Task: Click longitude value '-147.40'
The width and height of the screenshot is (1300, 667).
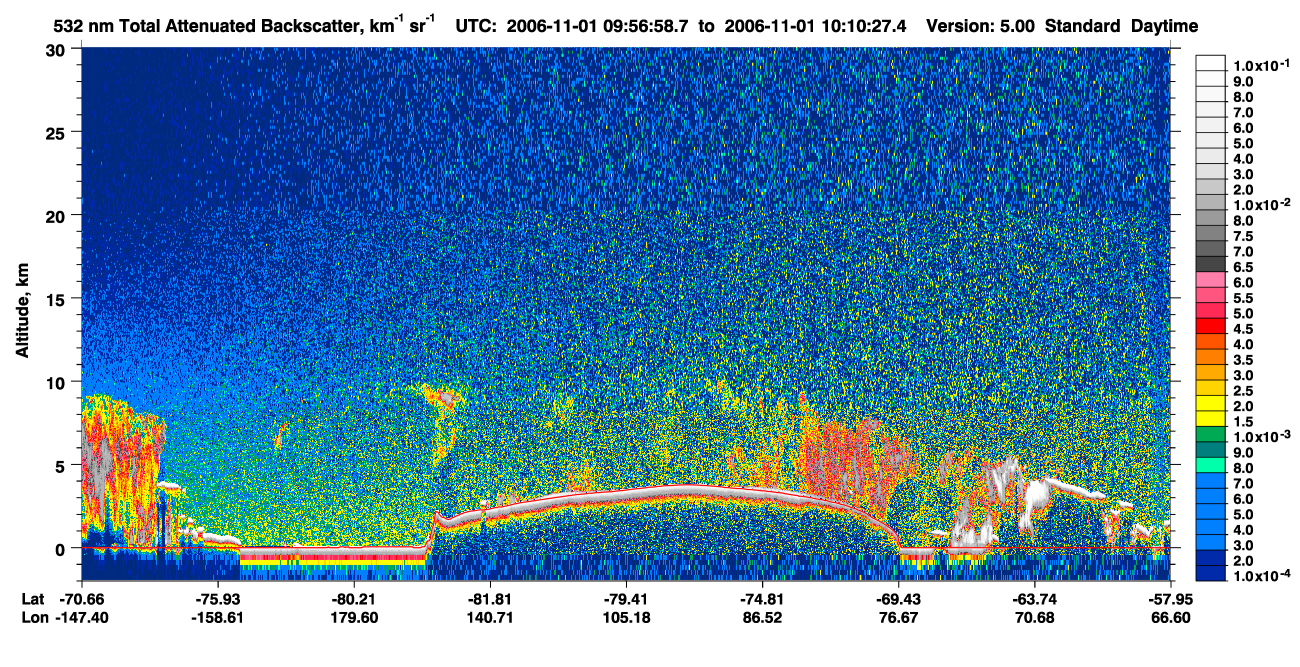Action: [81, 618]
